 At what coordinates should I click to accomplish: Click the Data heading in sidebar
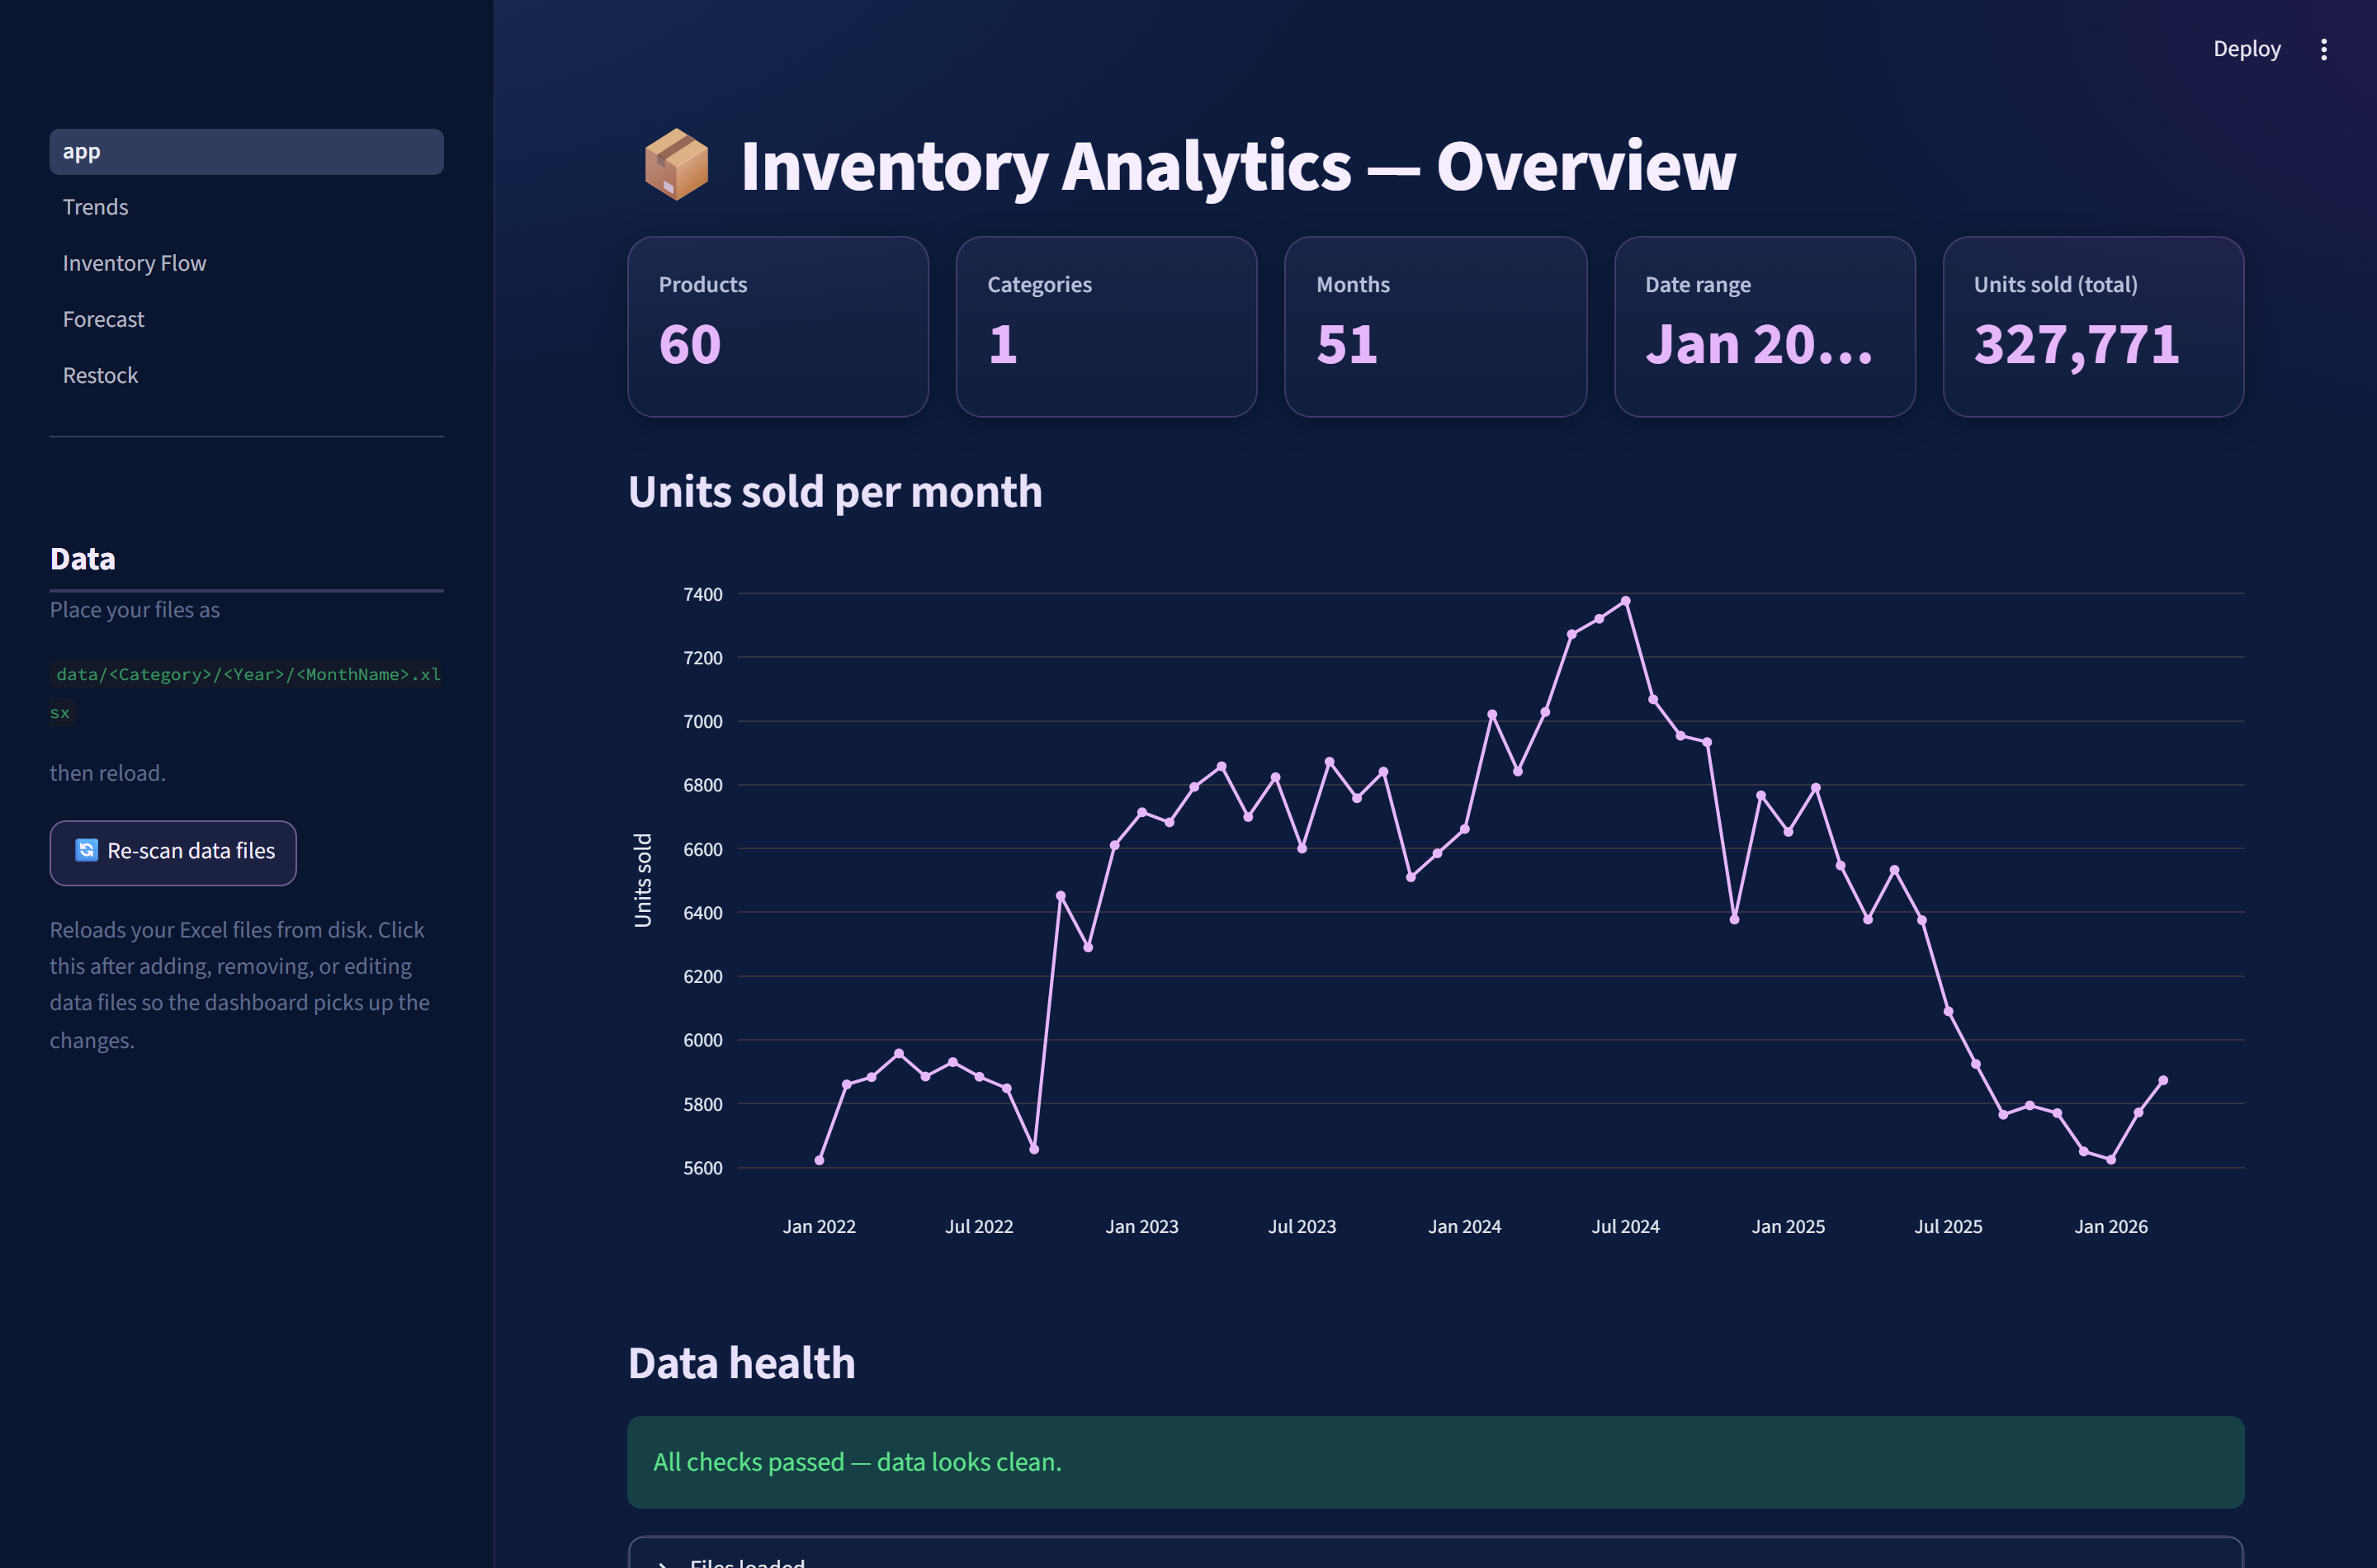(83, 559)
